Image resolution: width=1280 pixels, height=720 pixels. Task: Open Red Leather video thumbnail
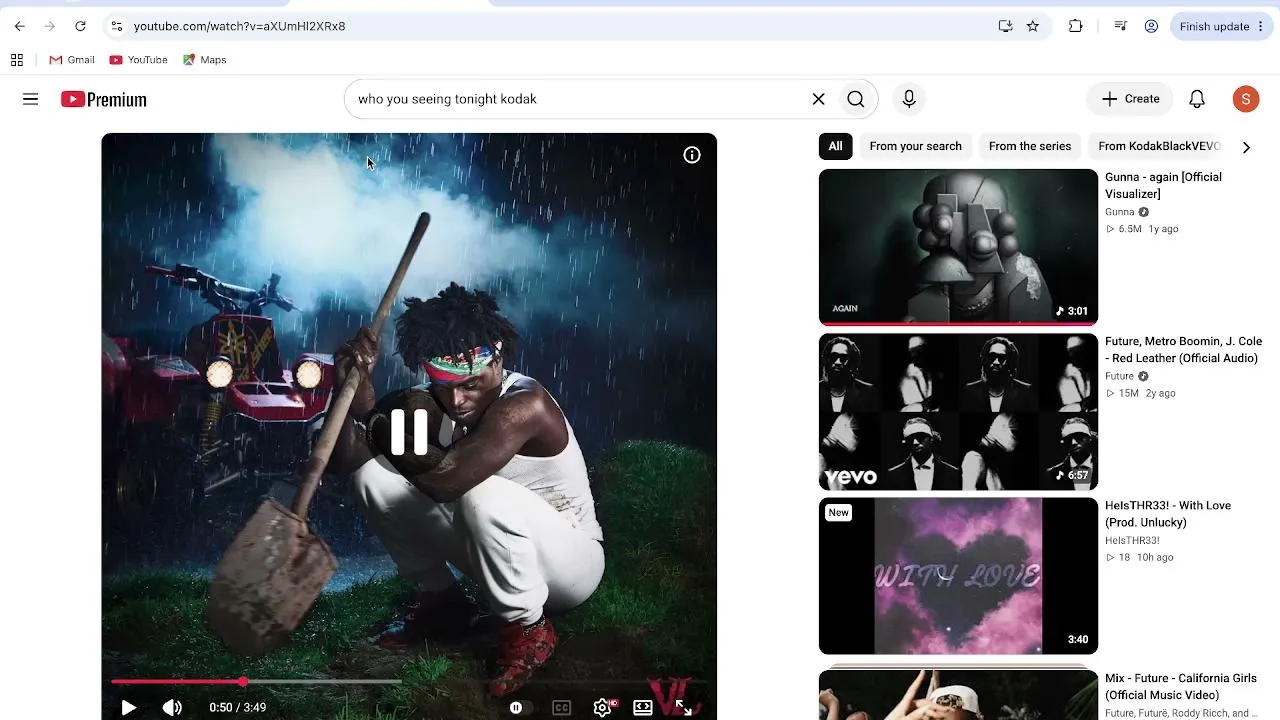tap(958, 412)
